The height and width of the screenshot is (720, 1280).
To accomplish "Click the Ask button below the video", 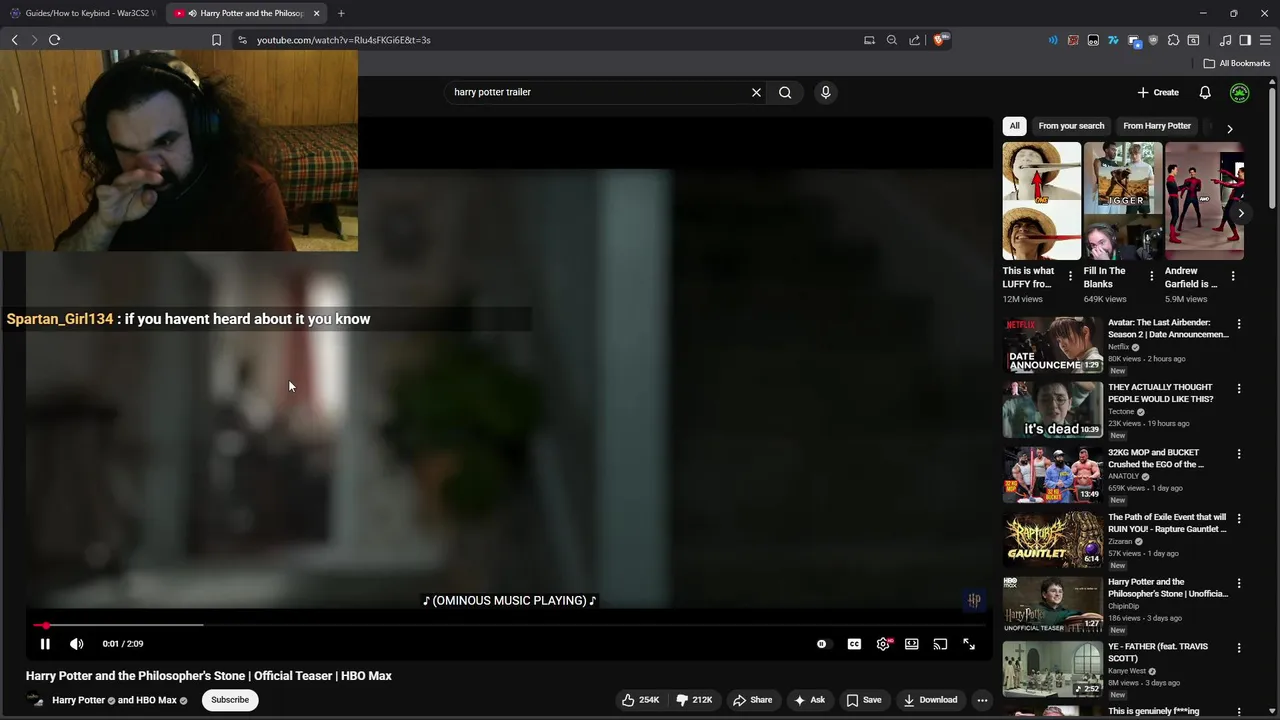I will [x=809, y=700].
